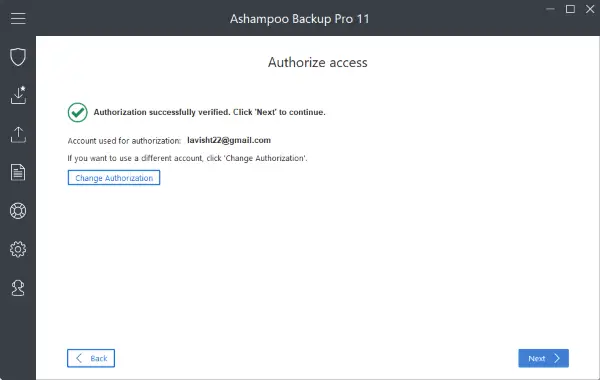Click the 'If you want to use a different account' hint

(188, 158)
